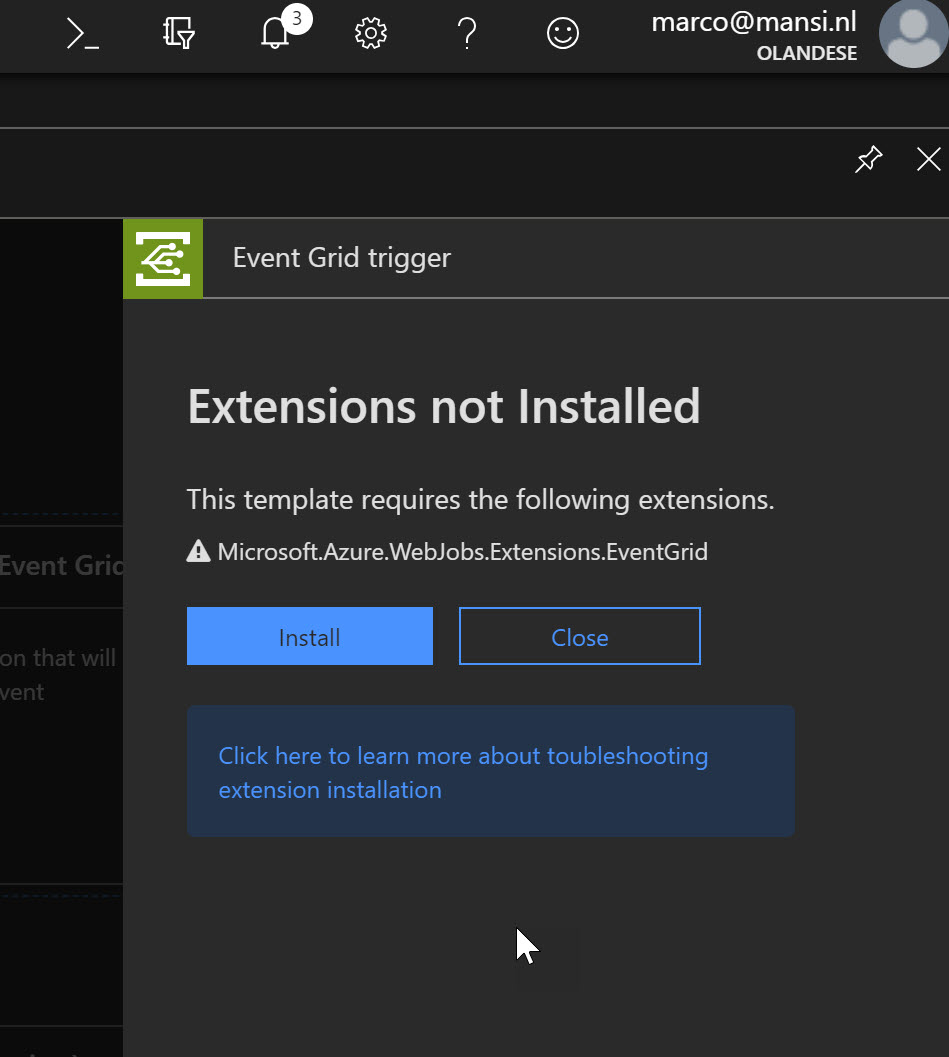Open the directories and subscriptions filter
Viewport: 949px width, 1057px height.
click(178, 33)
